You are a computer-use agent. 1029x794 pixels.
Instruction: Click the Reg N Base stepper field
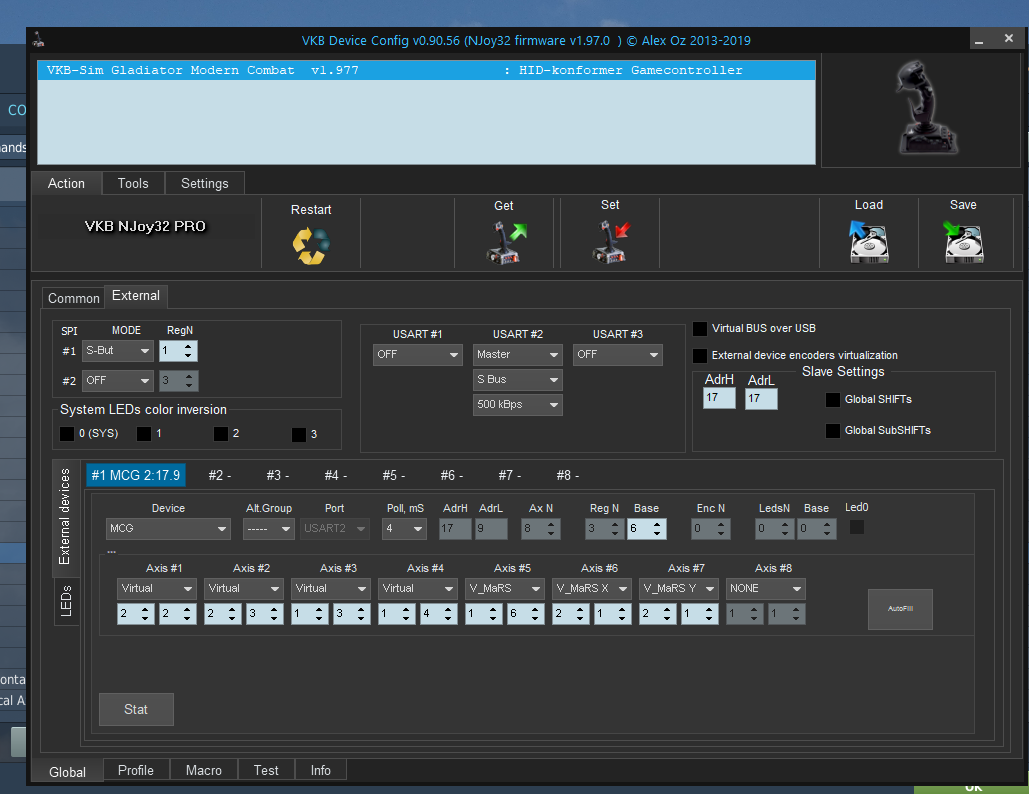[x=647, y=529]
